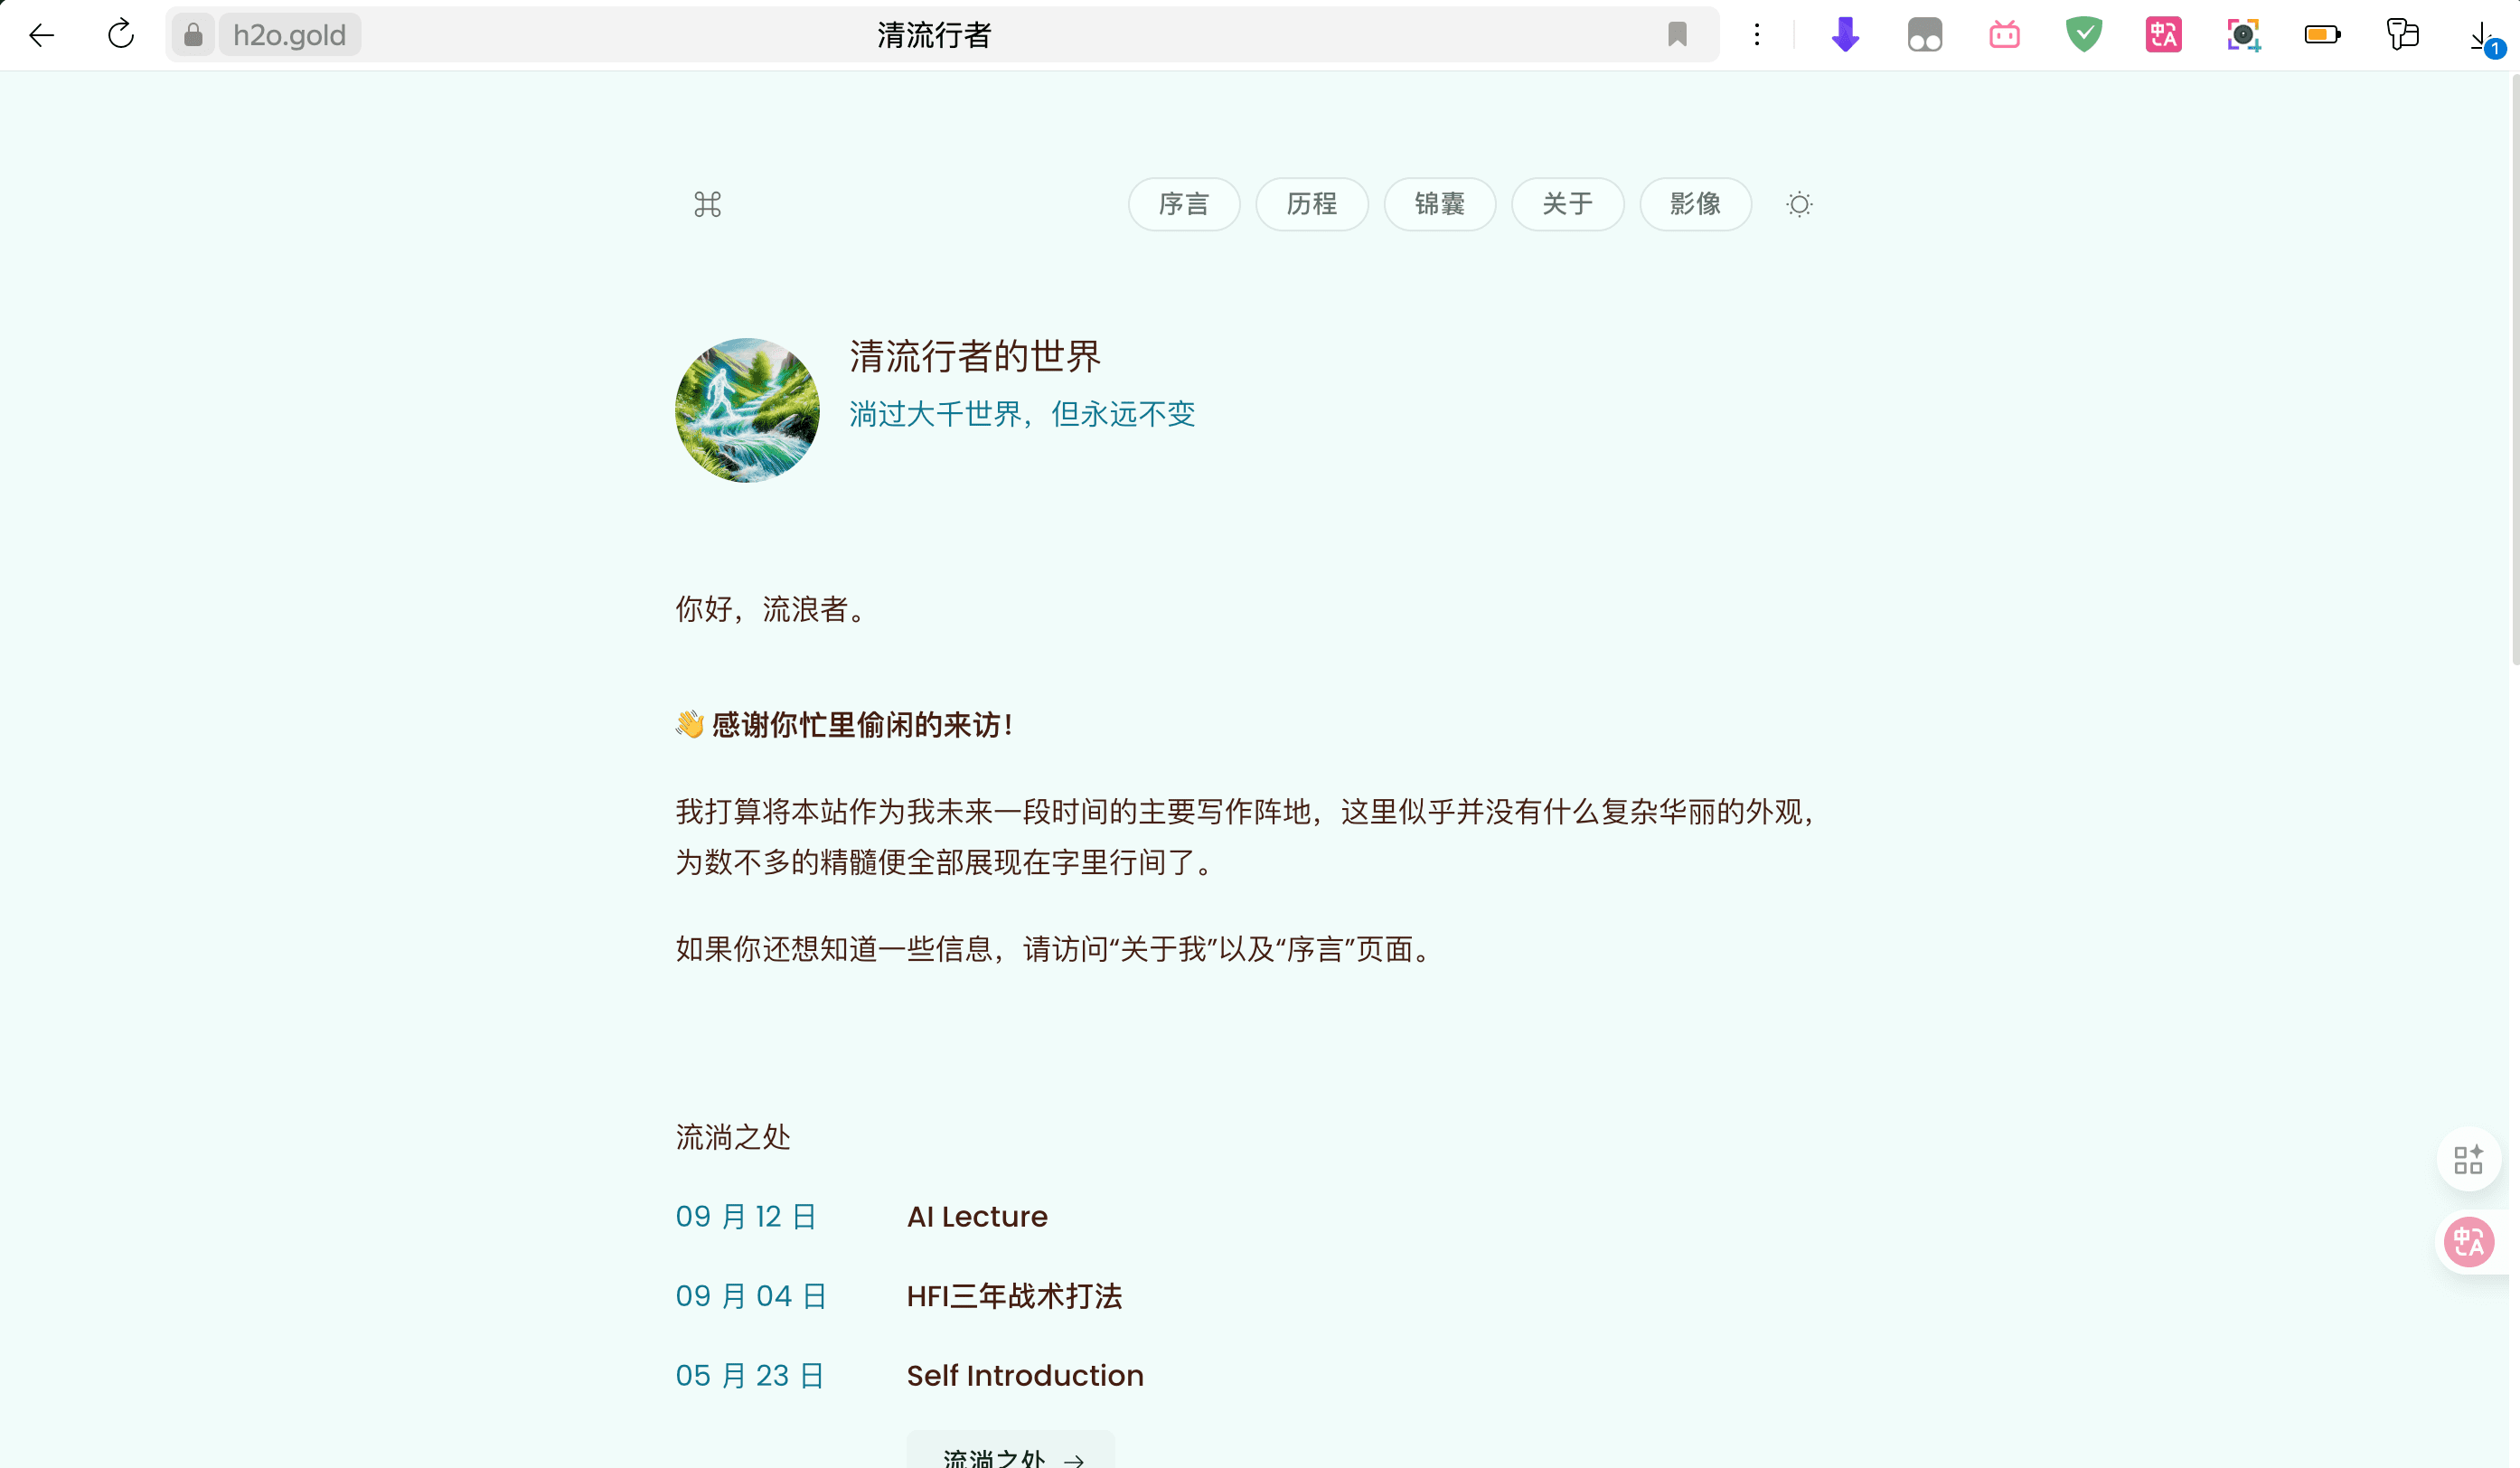Open the AI Lecture post
2520x1468 pixels.
click(976, 1216)
